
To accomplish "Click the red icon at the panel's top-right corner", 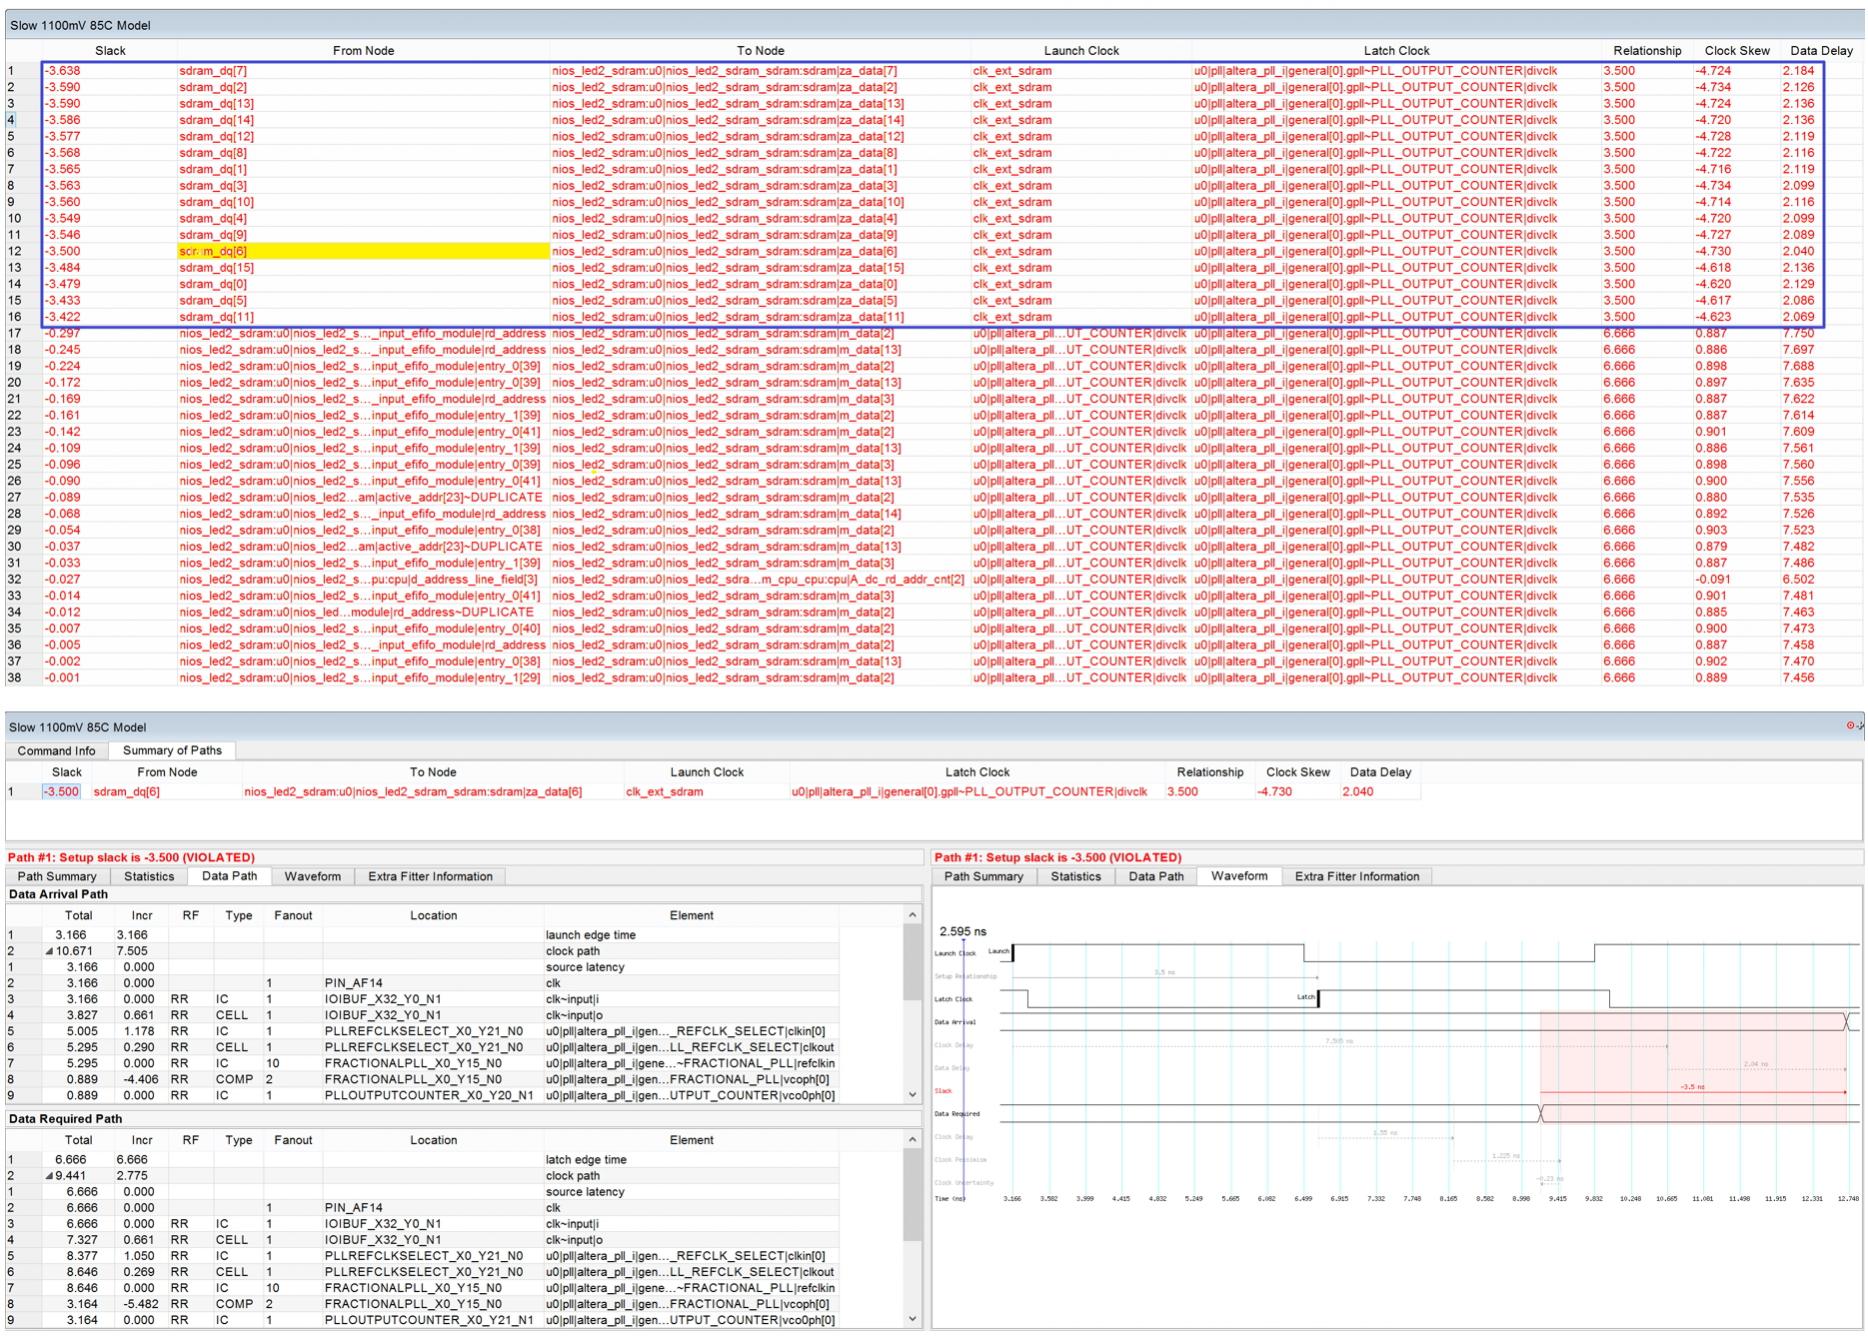I will [x=1850, y=726].
